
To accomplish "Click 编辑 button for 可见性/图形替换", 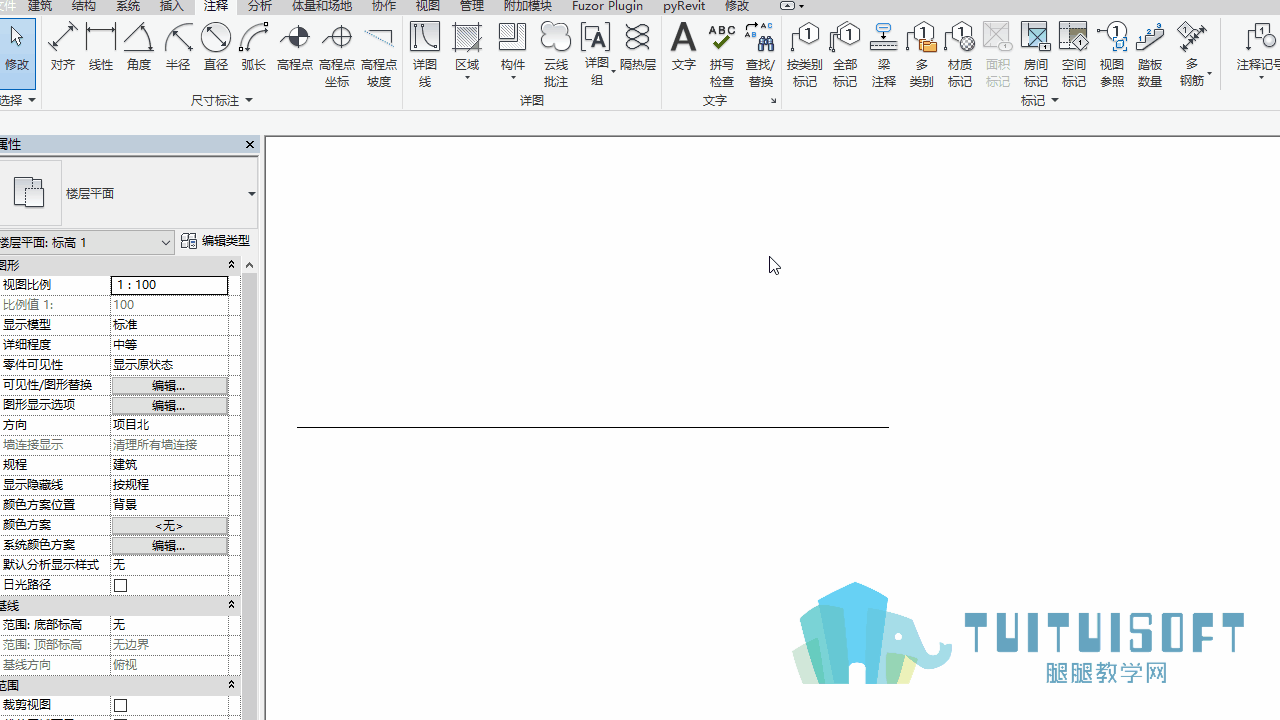I will [169, 385].
